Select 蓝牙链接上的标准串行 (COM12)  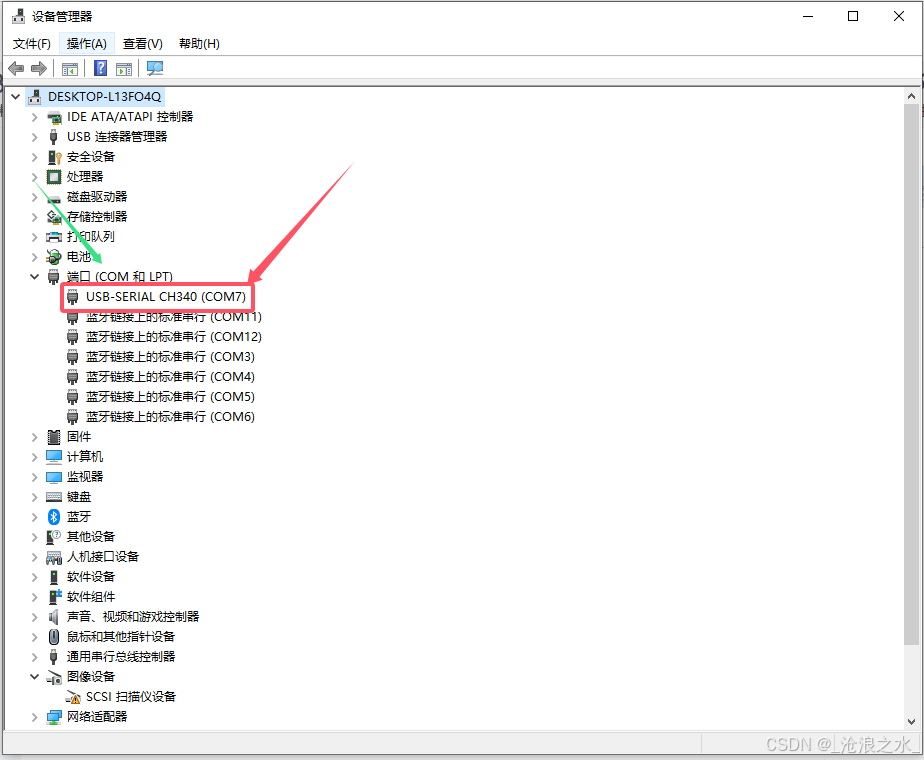174,337
